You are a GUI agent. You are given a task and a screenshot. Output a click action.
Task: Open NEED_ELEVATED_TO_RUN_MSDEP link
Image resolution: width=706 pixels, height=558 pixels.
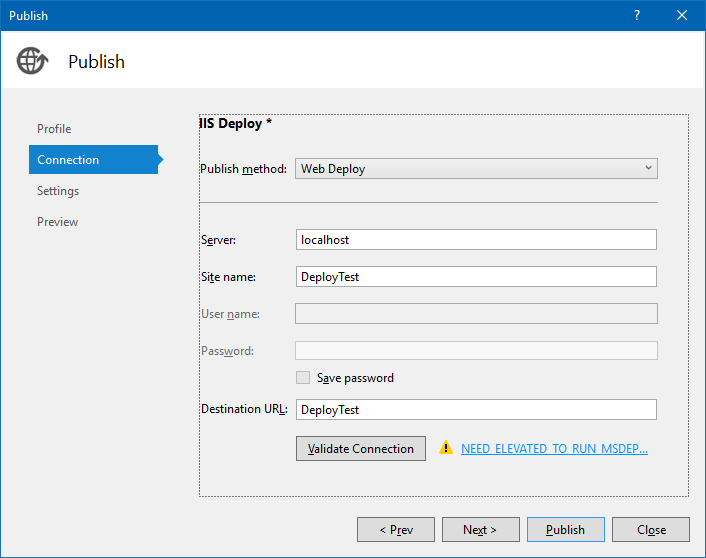pyautogui.click(x=554, y=449)
